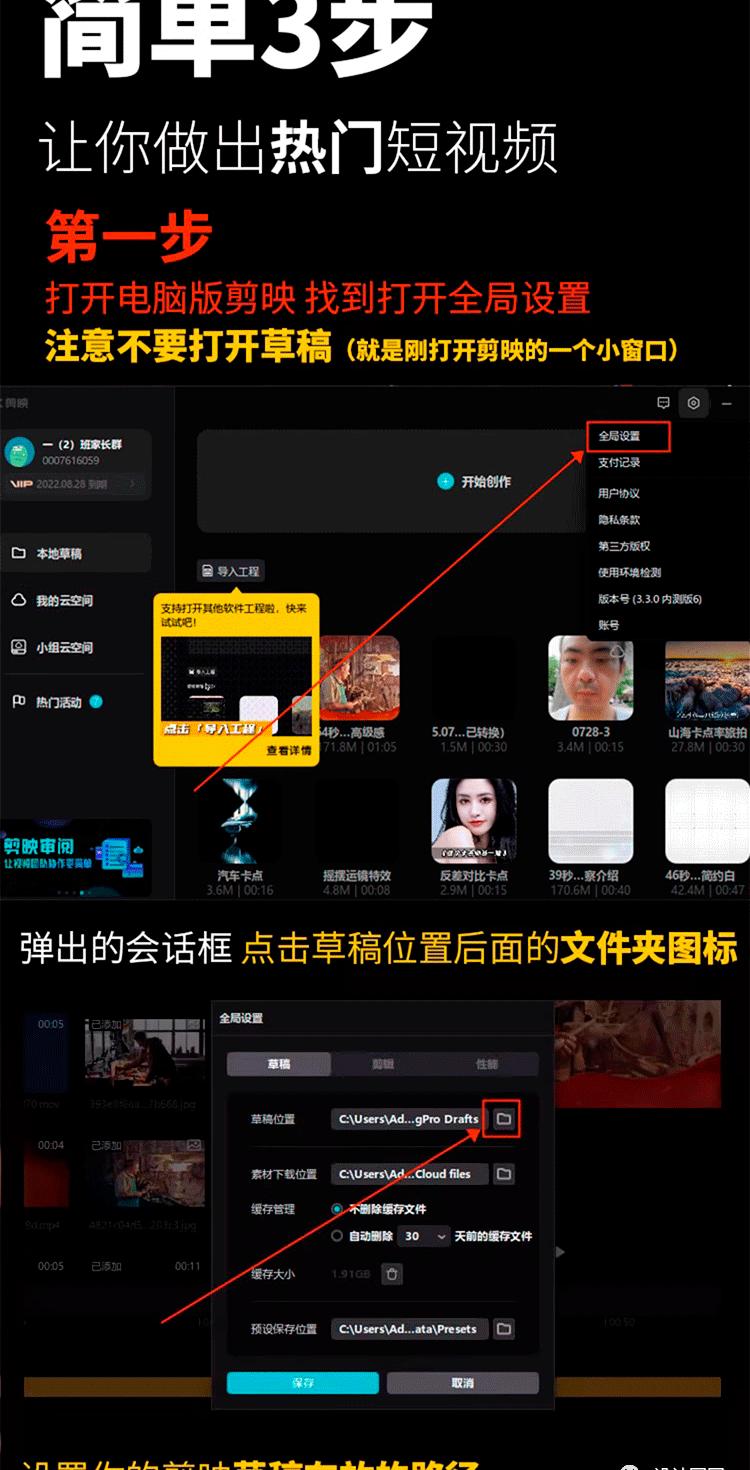Image resolution: width=750 pixels, height=1470 pixels.
Task: Open the 汽车卡点 draft thumbnail
Action: coord(240,821)
